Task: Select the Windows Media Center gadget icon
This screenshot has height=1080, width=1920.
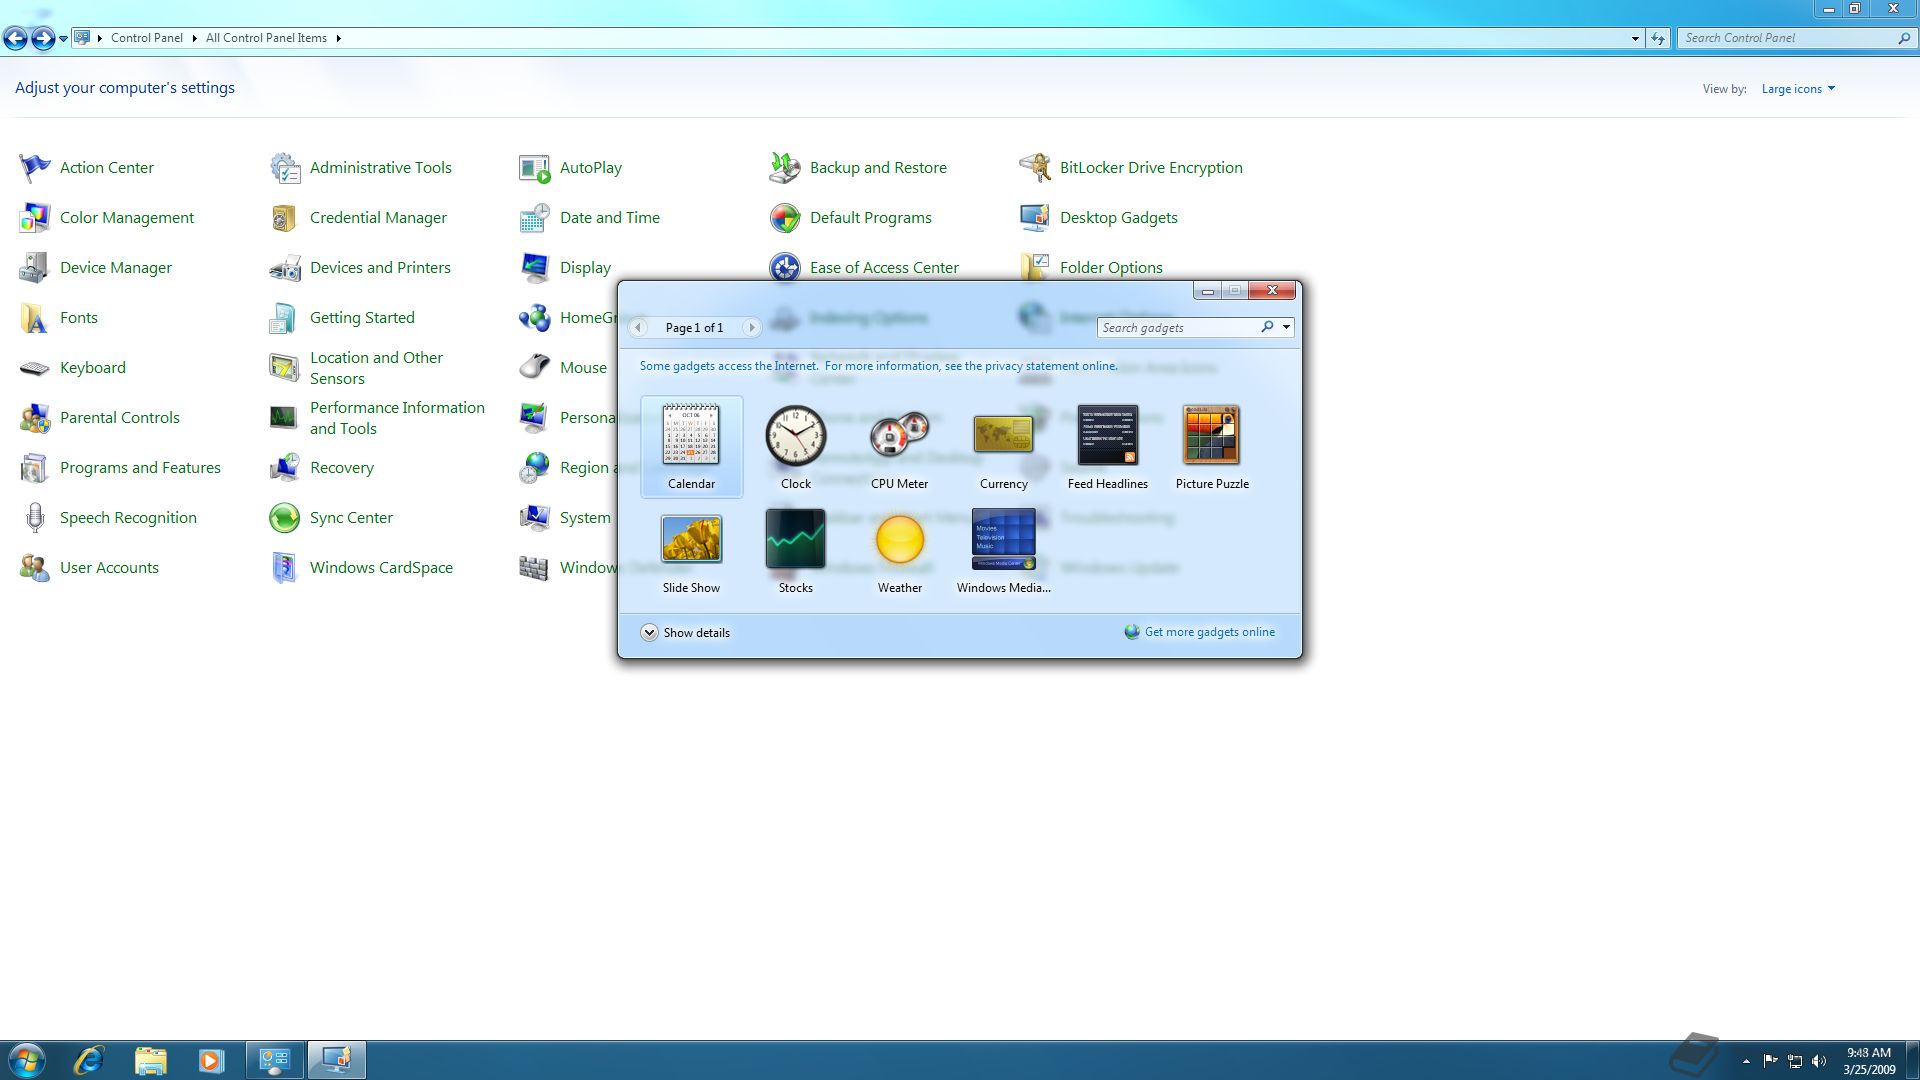Action: 1004,540
